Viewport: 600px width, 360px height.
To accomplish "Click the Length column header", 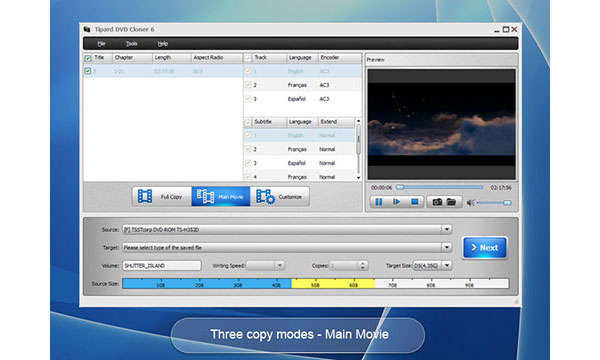I will pos(171,58).
